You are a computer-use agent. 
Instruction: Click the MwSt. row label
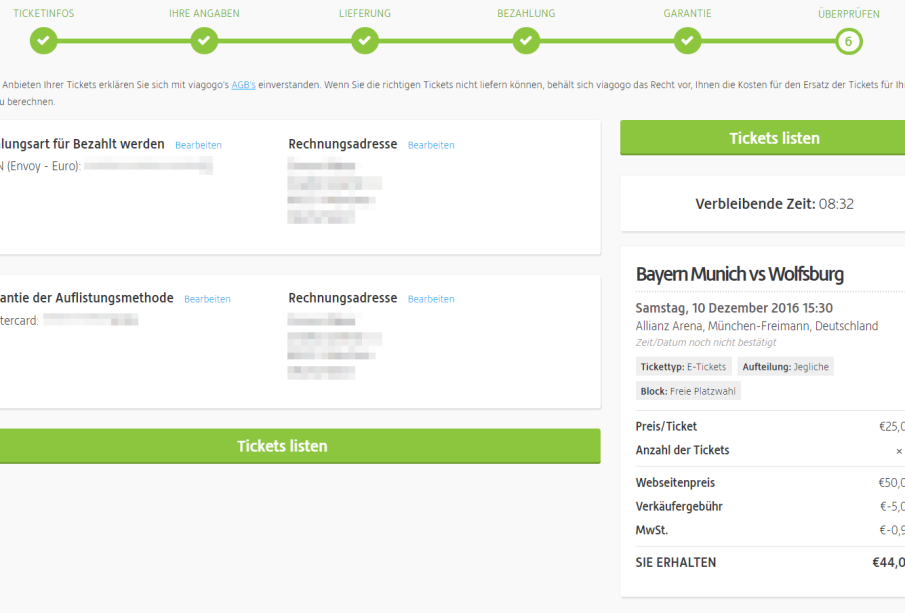tap(652, 530)
